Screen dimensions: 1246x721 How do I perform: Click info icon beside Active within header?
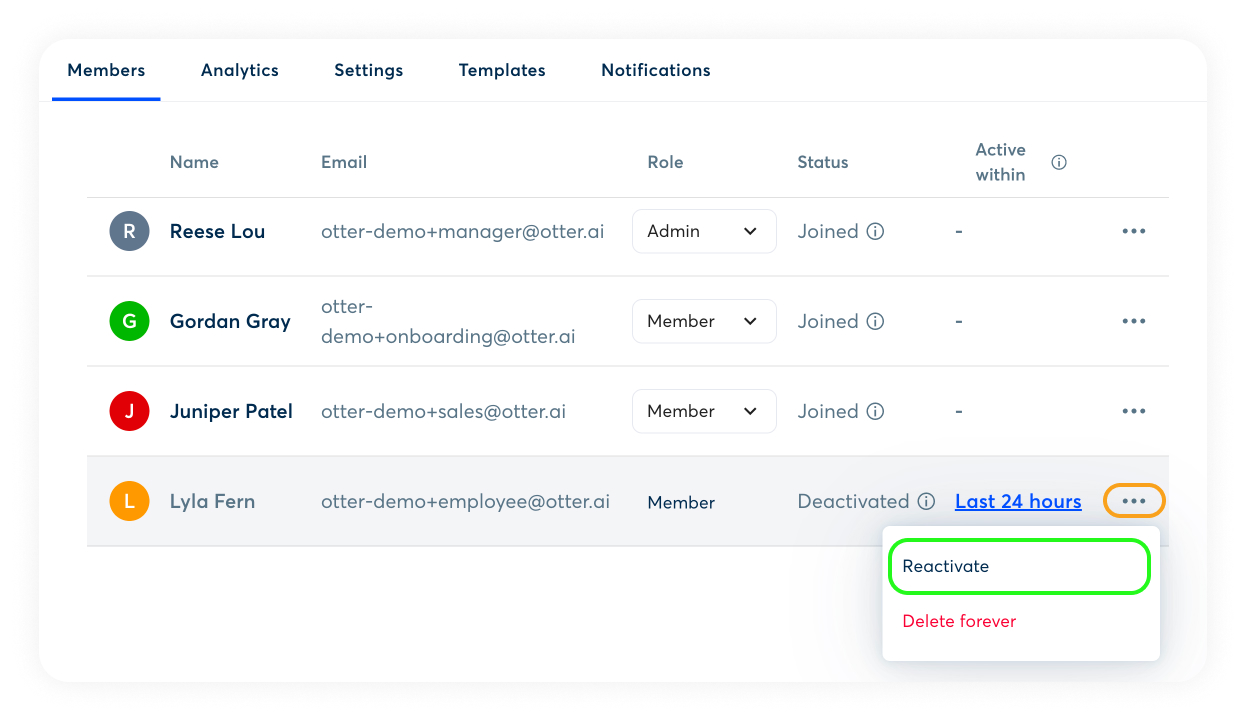[x=1059, y=162]
